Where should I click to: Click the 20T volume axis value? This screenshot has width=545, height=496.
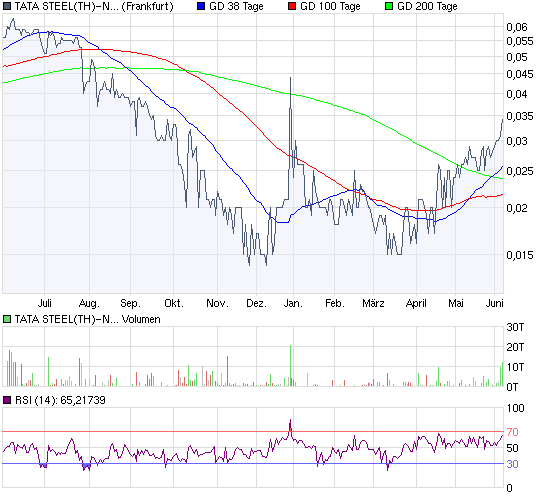[515, 347]
